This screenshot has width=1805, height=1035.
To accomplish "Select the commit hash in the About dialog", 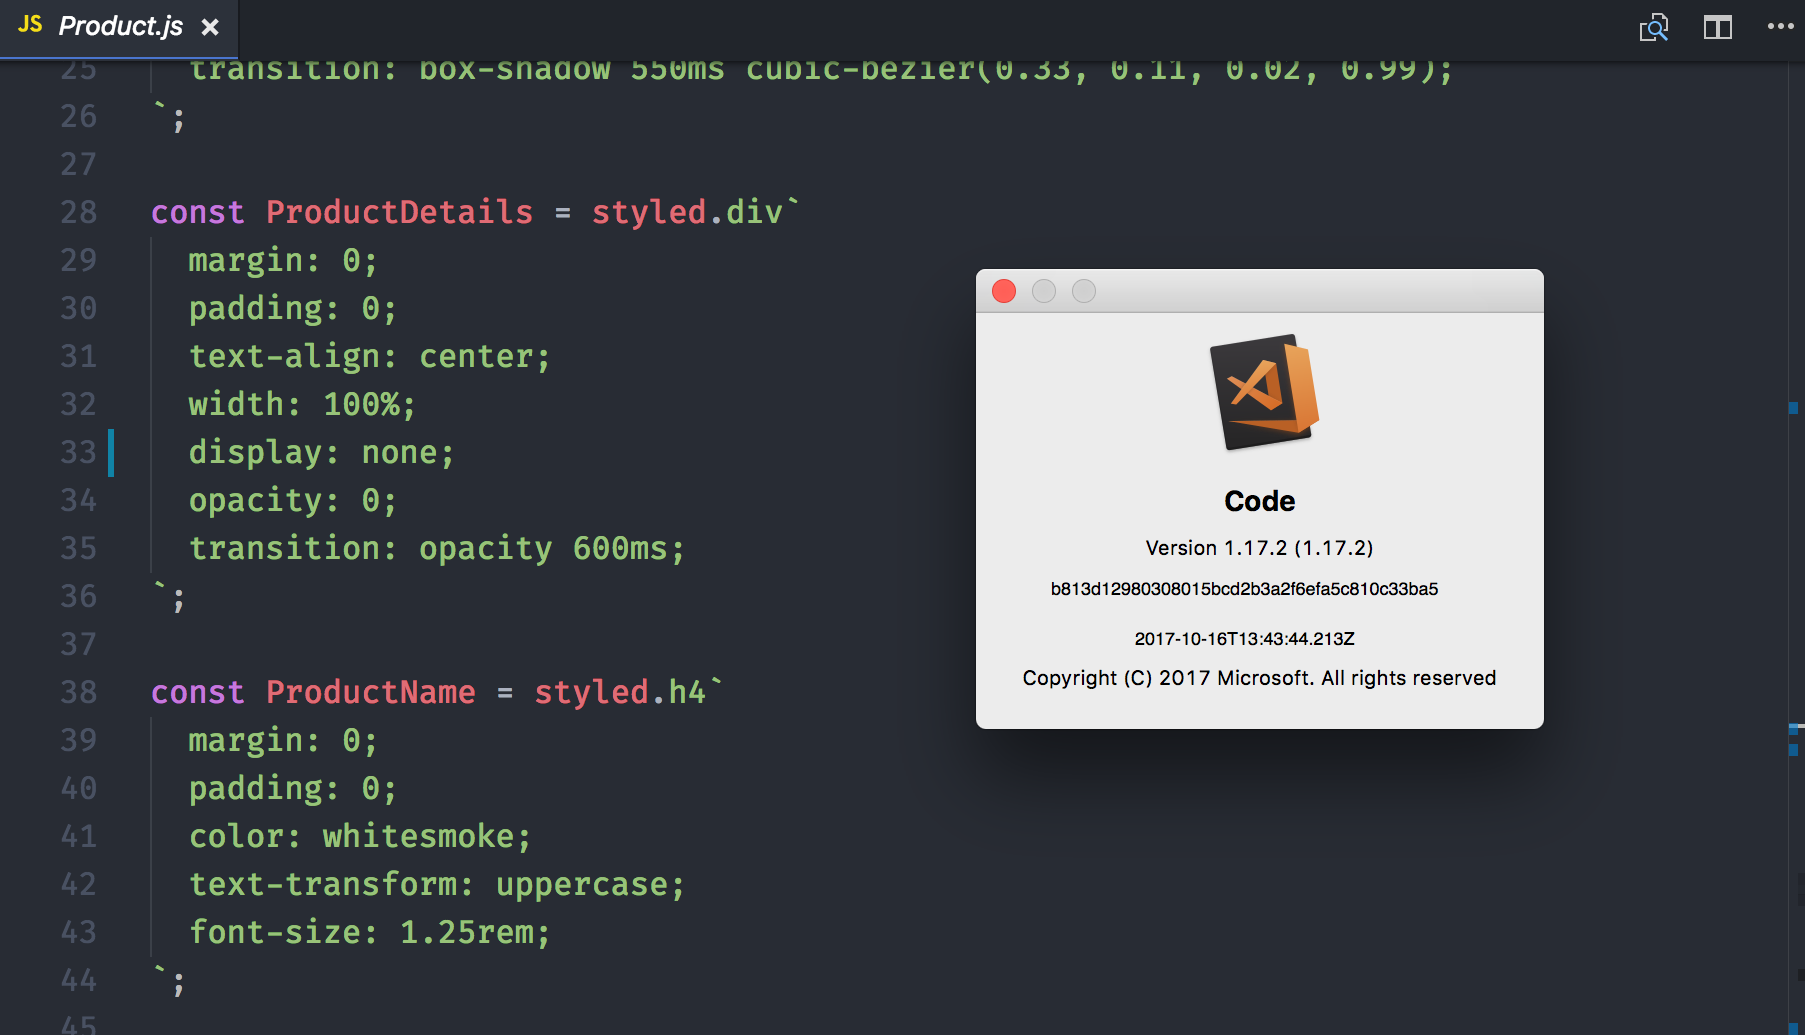I will pyautogui.click(x=1244, y=589).
